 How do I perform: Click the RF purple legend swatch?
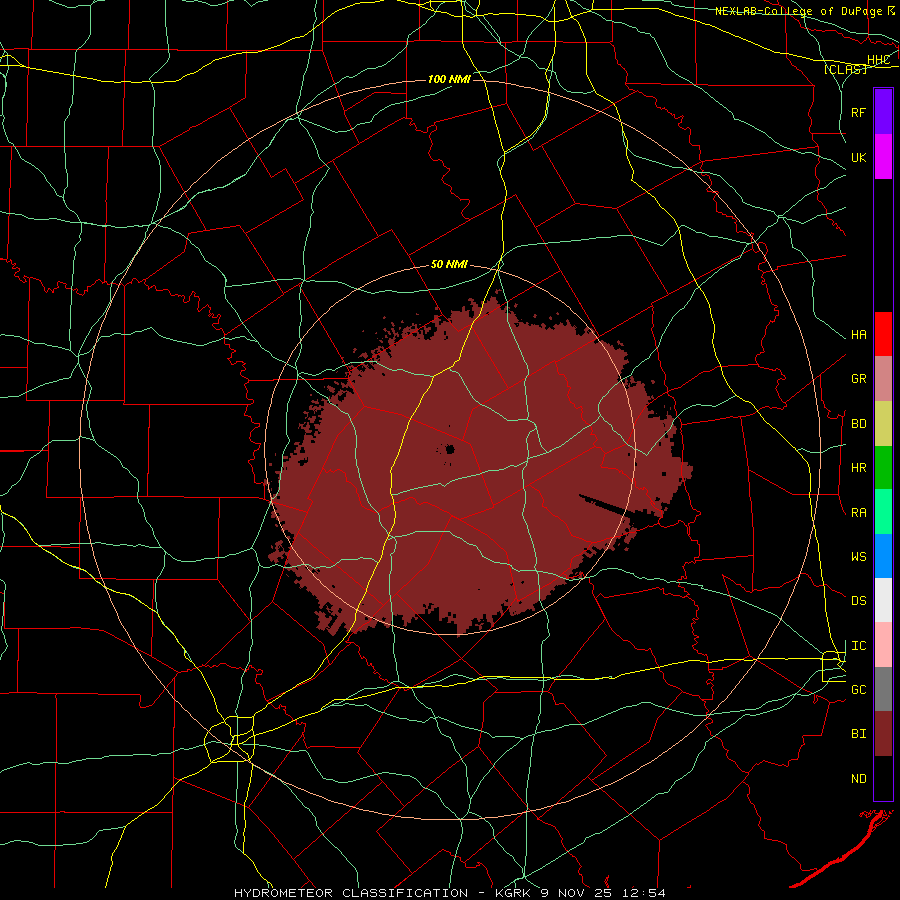pyautogui.click(x=883, y=112)
